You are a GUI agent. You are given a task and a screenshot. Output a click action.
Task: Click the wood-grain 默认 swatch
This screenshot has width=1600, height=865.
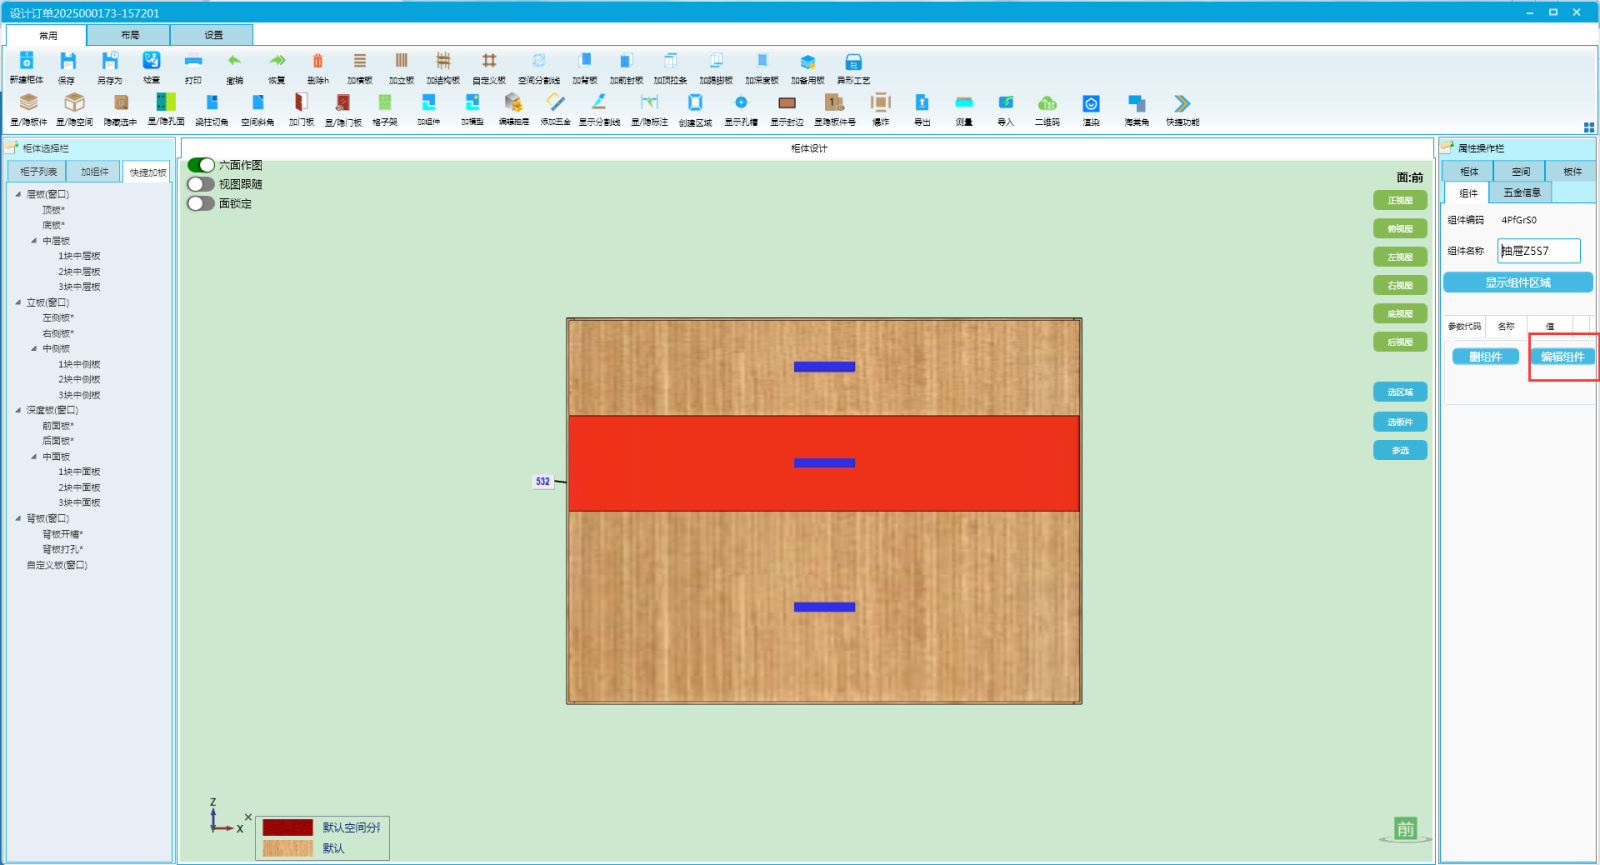tap(288, 848)
